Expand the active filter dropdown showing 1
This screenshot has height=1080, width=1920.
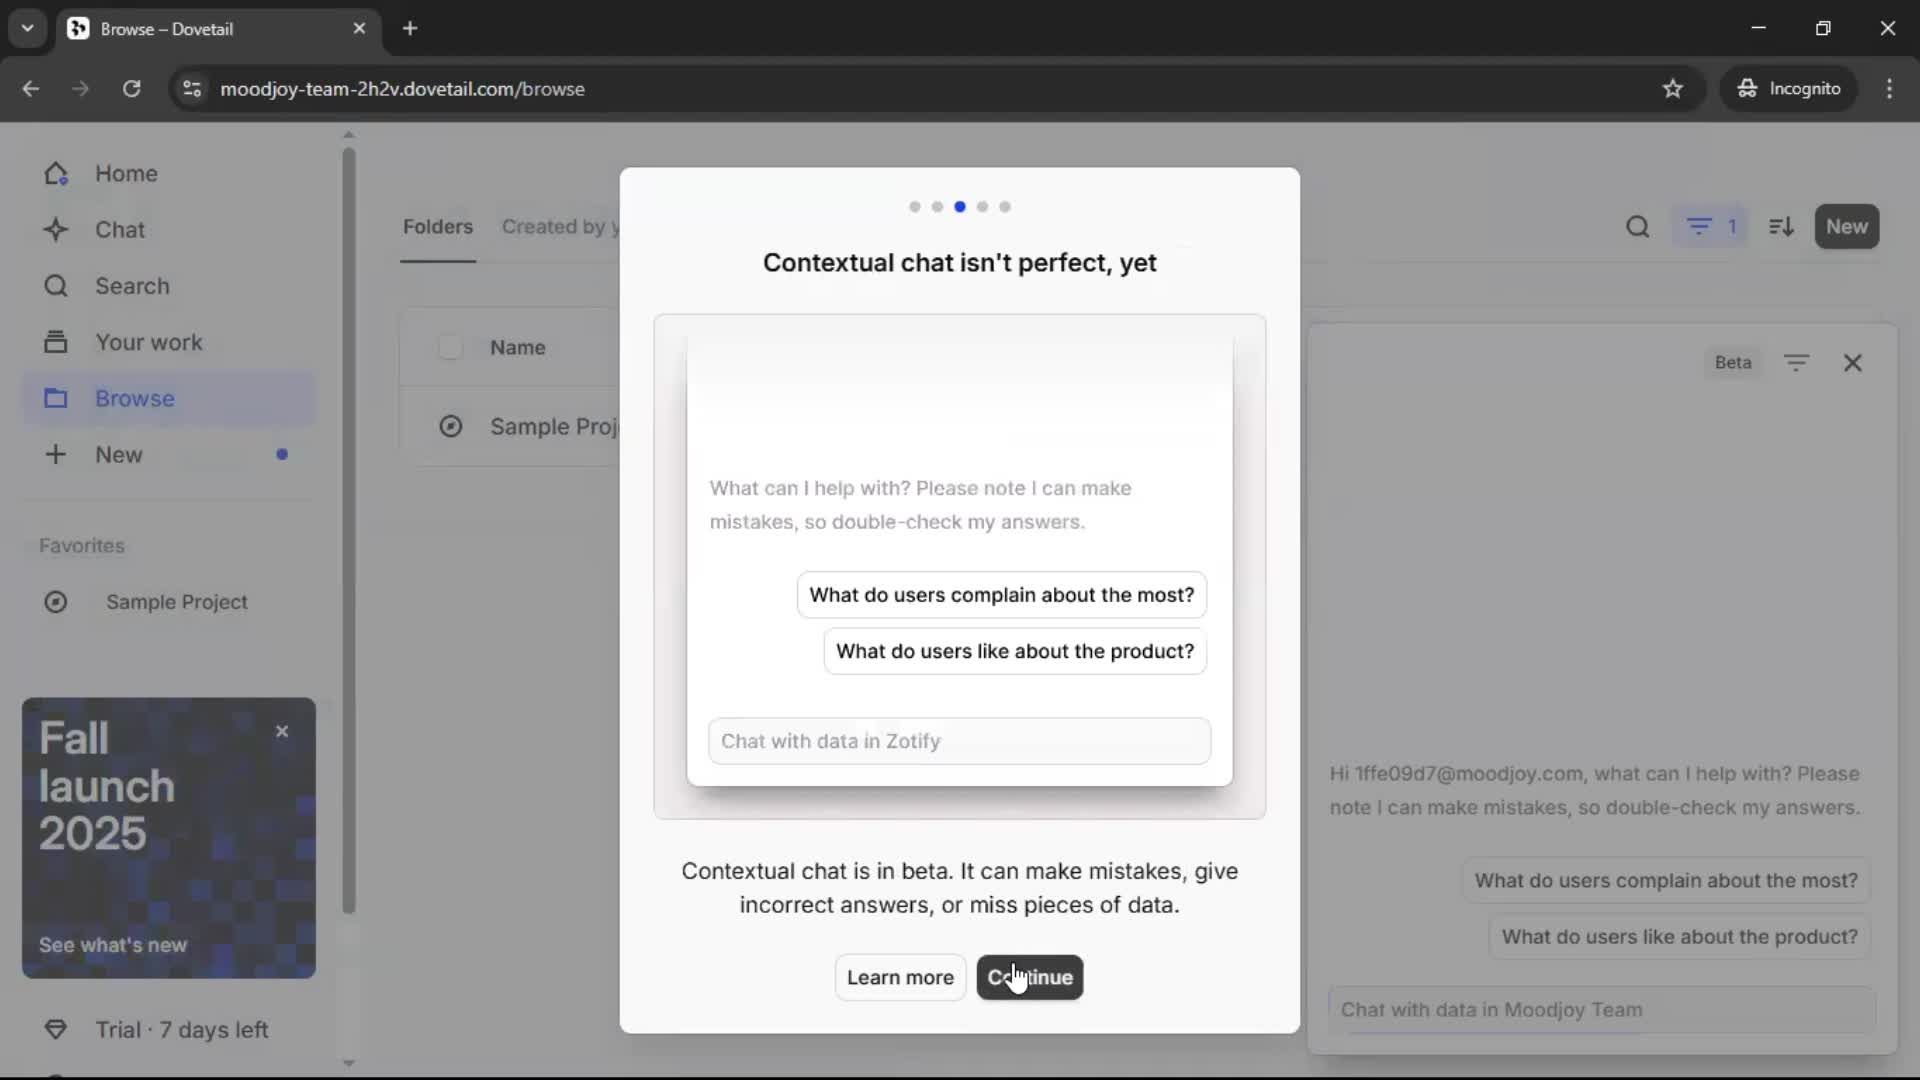[1711, 227]
